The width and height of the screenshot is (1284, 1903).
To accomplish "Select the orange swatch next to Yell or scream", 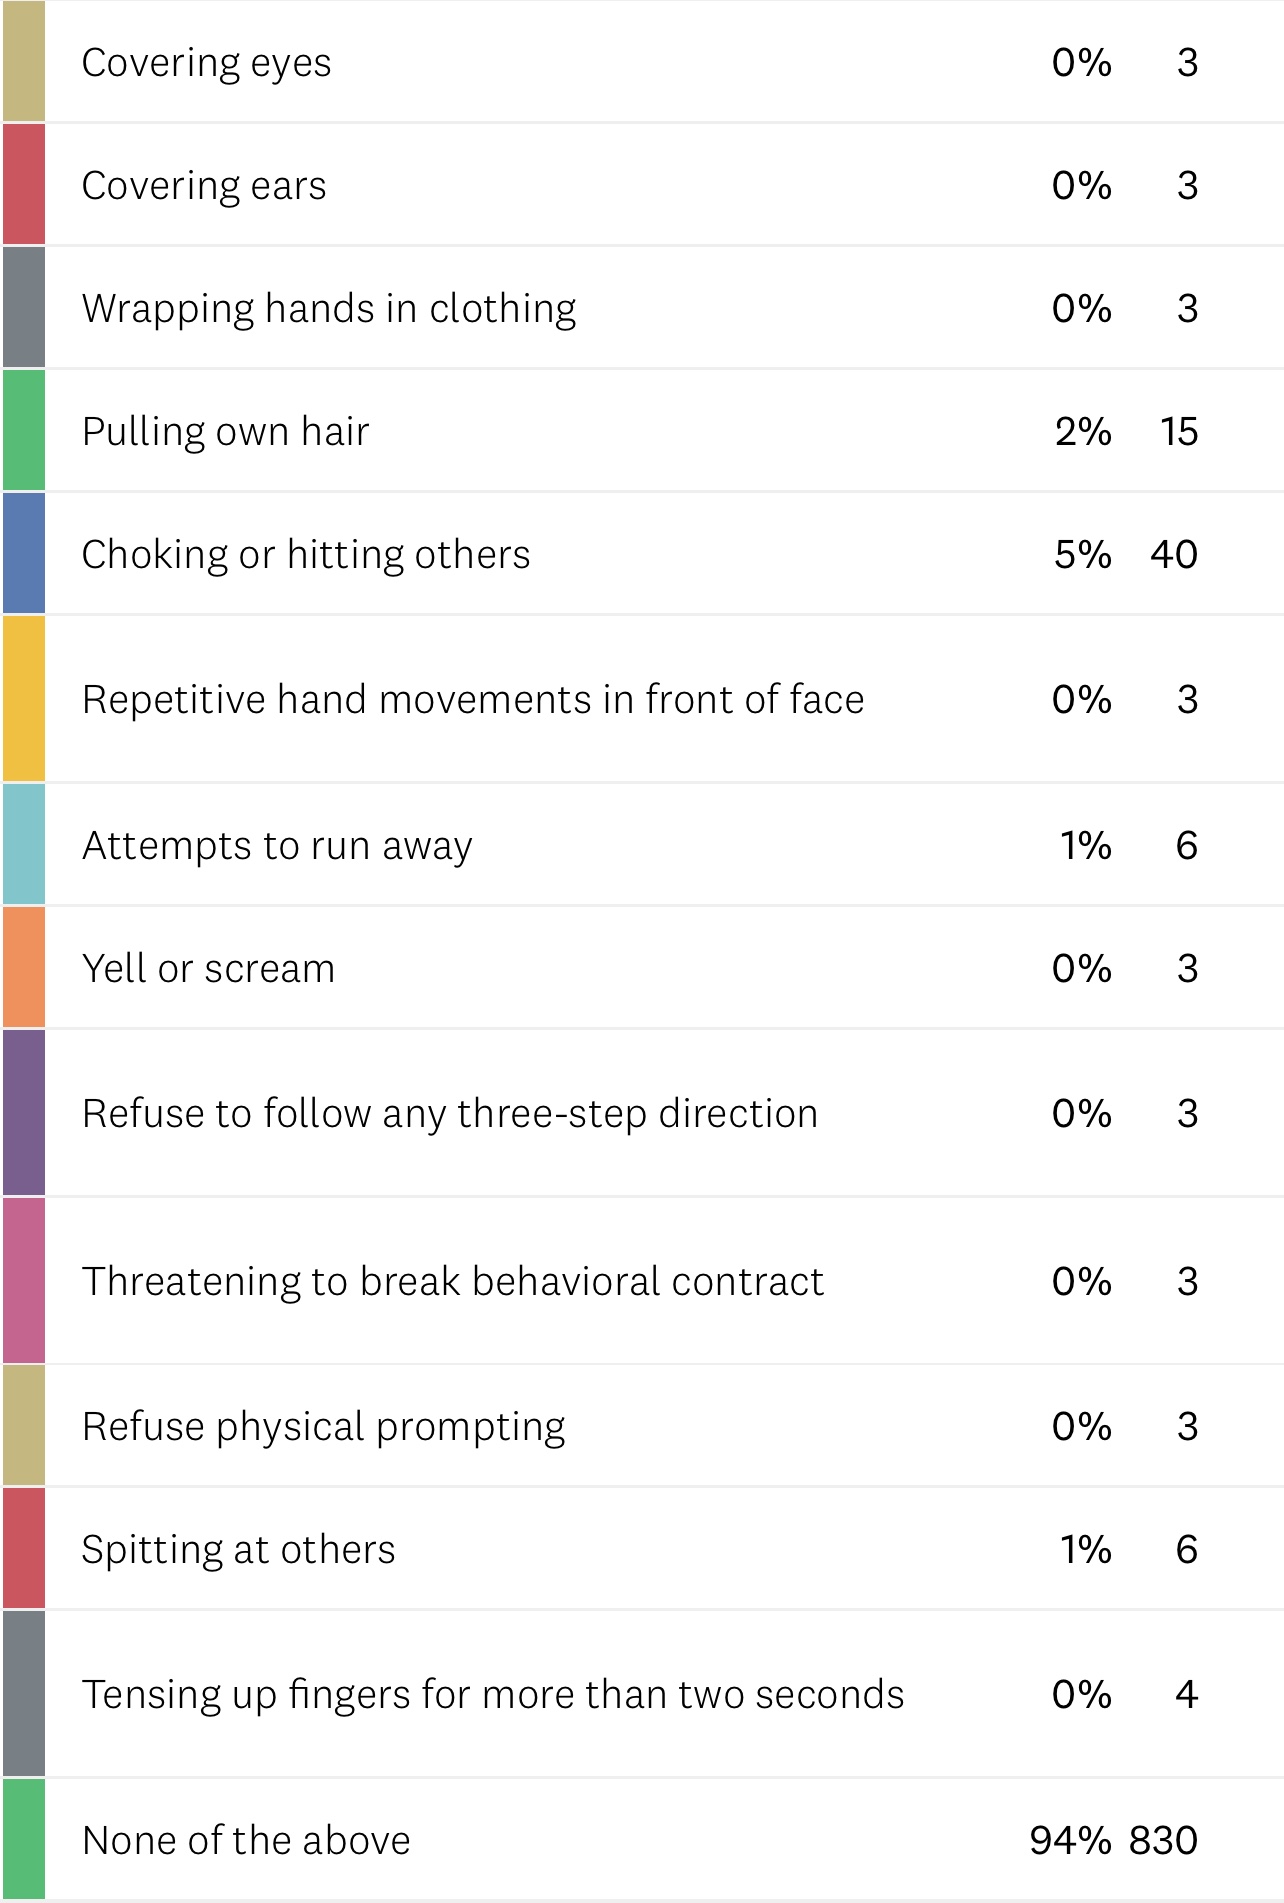I will coord(24,968).
